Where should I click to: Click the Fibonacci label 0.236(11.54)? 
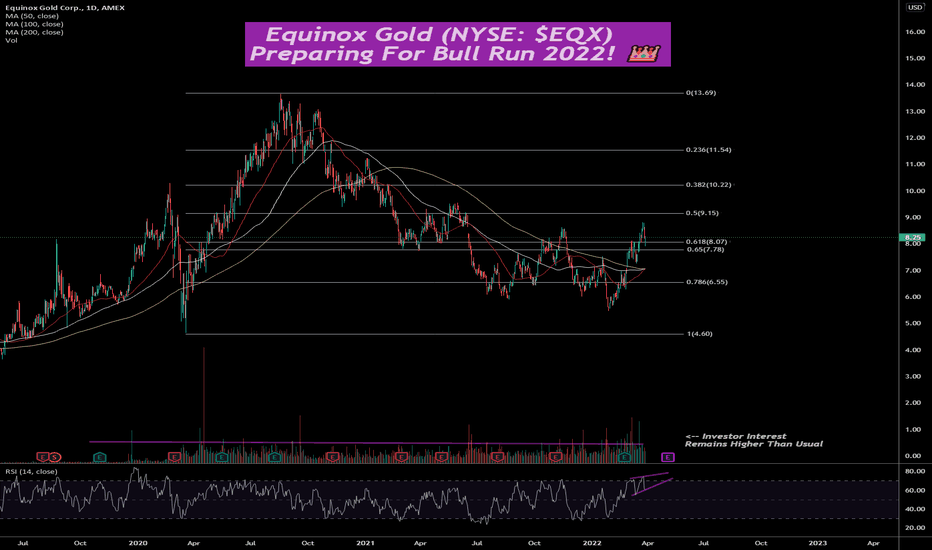pyautogui.click(x=709, y=150)
